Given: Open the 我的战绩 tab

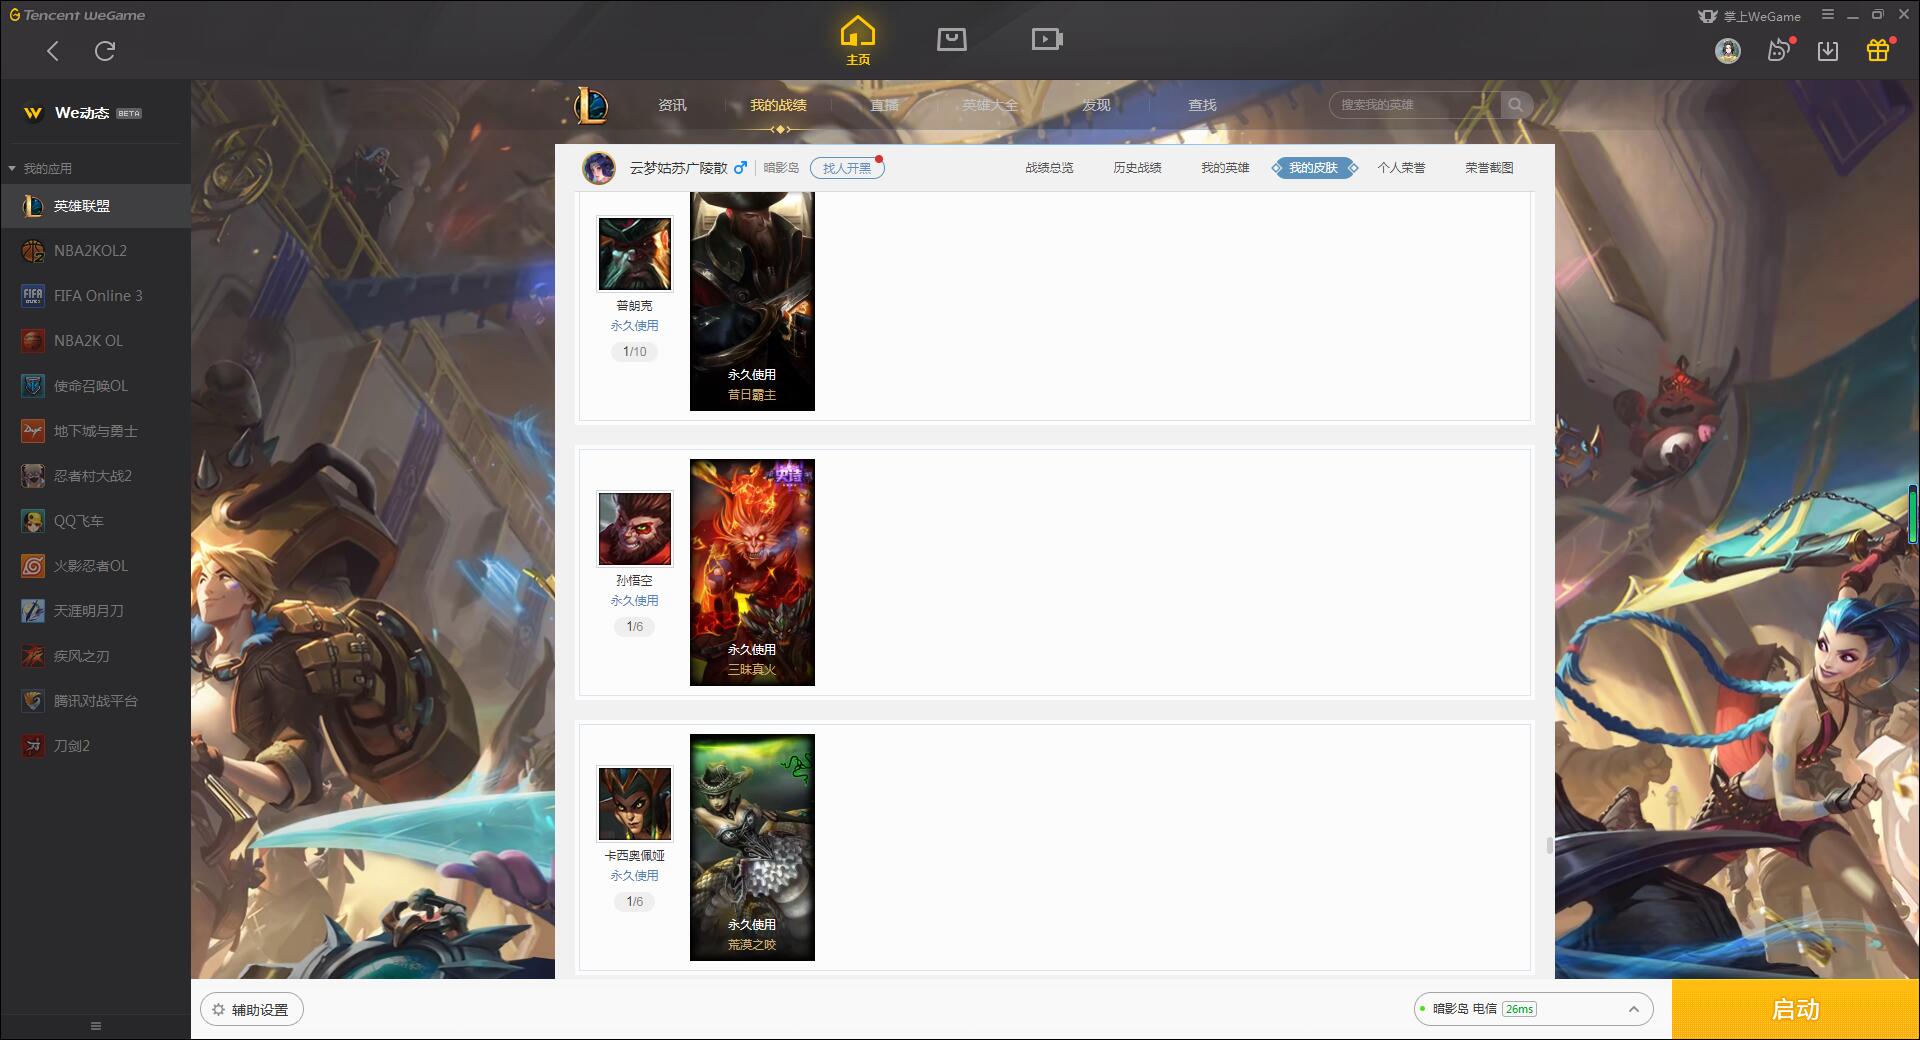Looking at the screenshot, I should [778, 105].
